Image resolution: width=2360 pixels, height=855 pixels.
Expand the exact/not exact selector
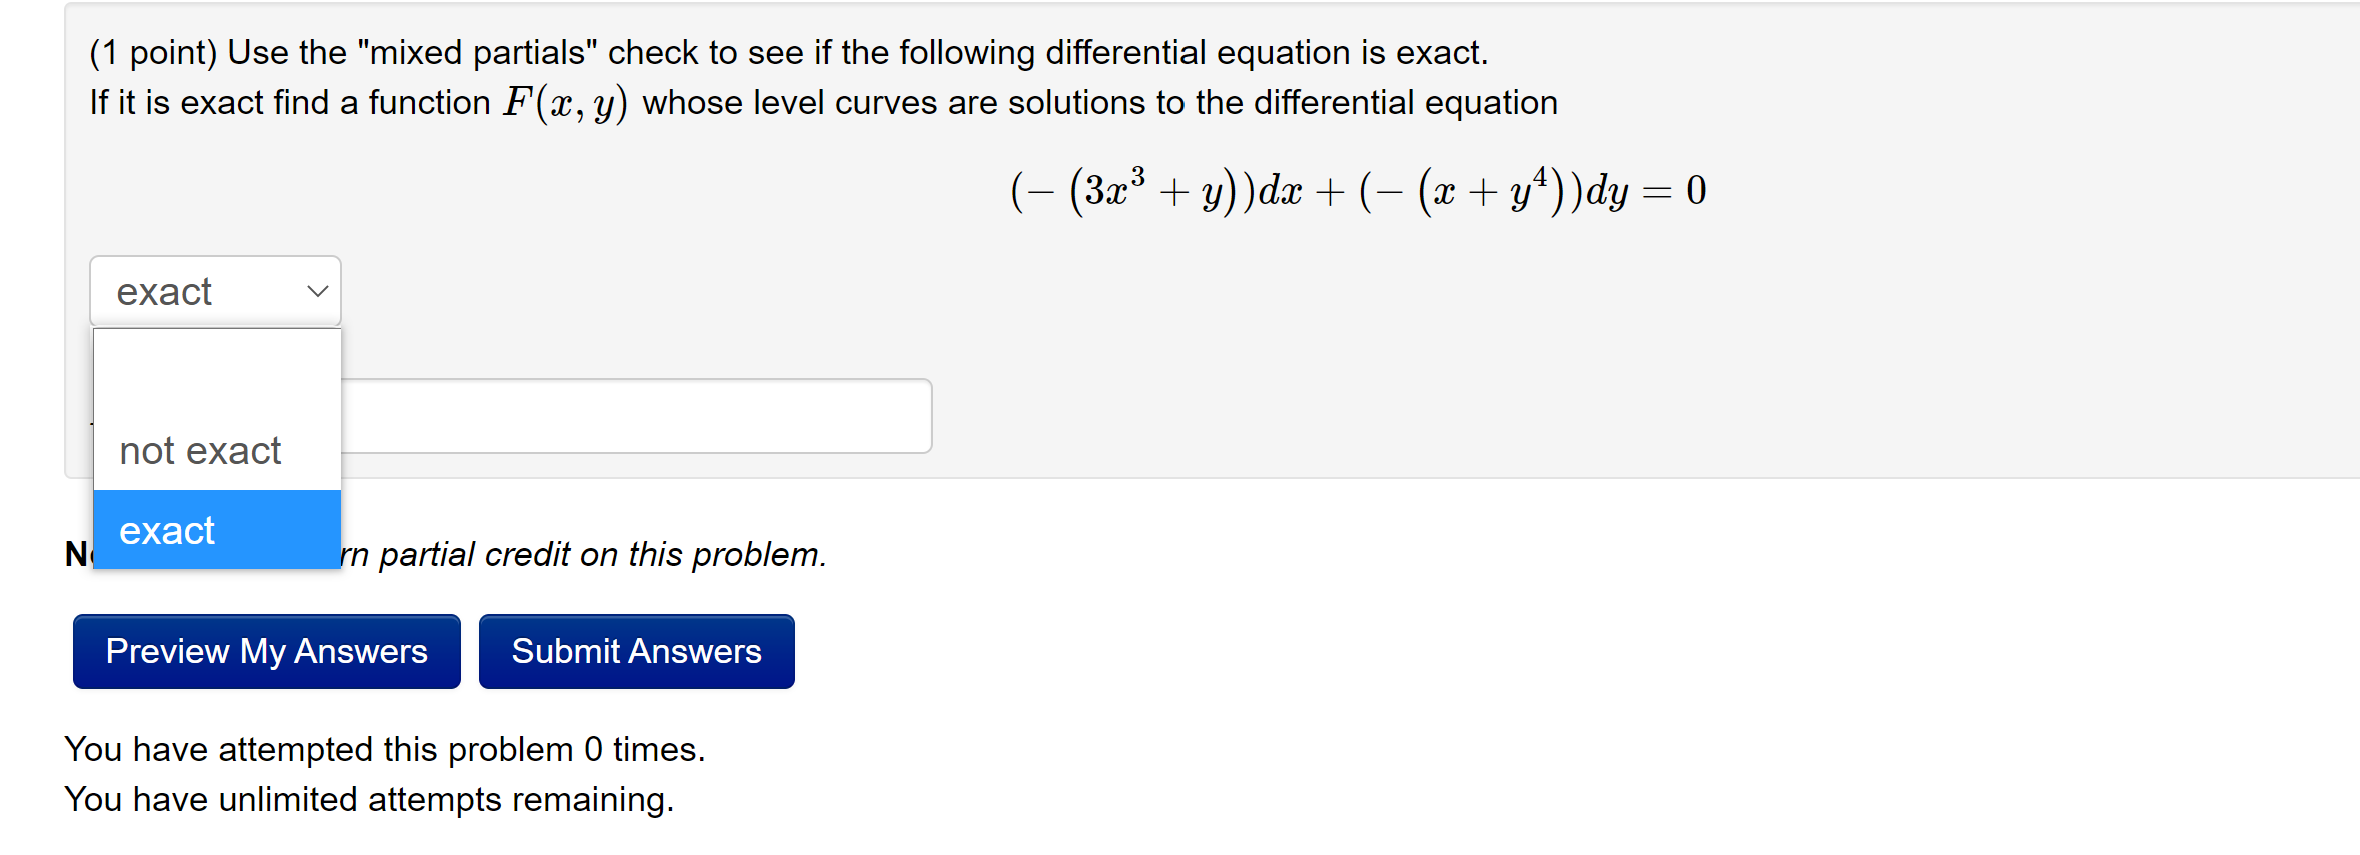[x=214, y=290]
